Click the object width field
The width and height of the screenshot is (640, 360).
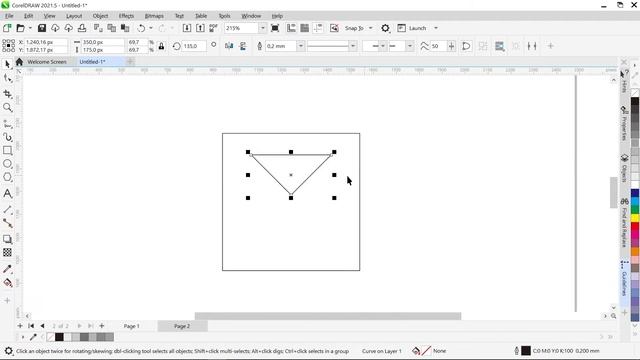(102, 42)
